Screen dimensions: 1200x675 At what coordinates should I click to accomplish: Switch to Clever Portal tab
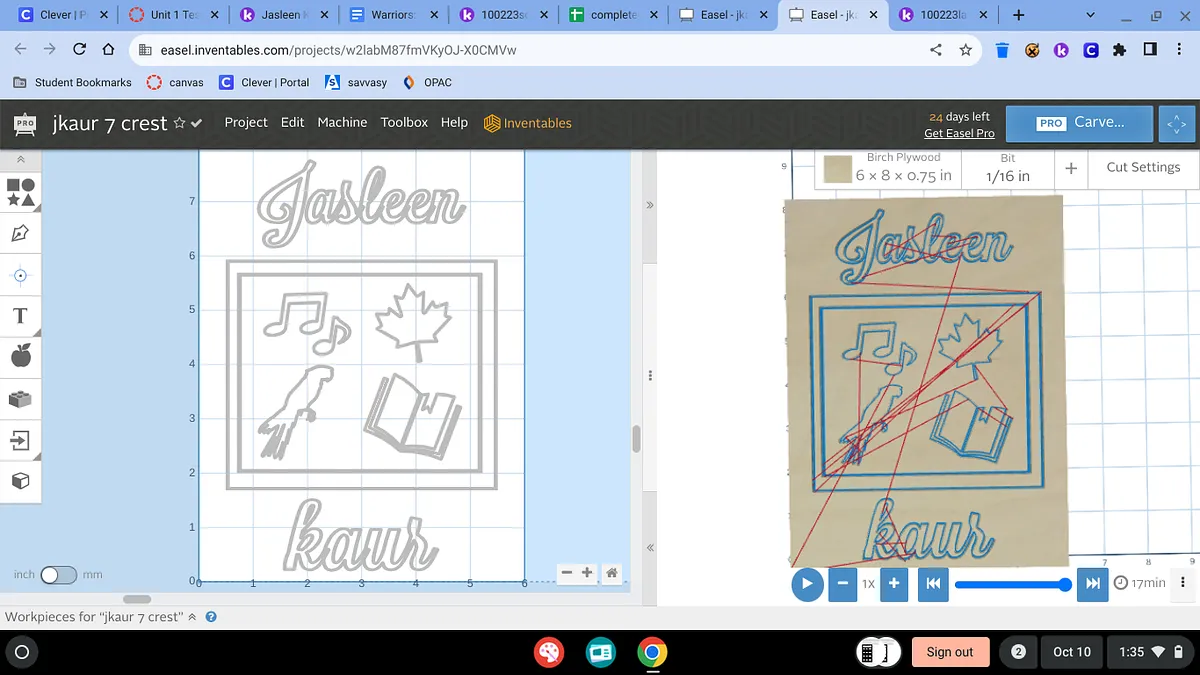coord(62,15)
